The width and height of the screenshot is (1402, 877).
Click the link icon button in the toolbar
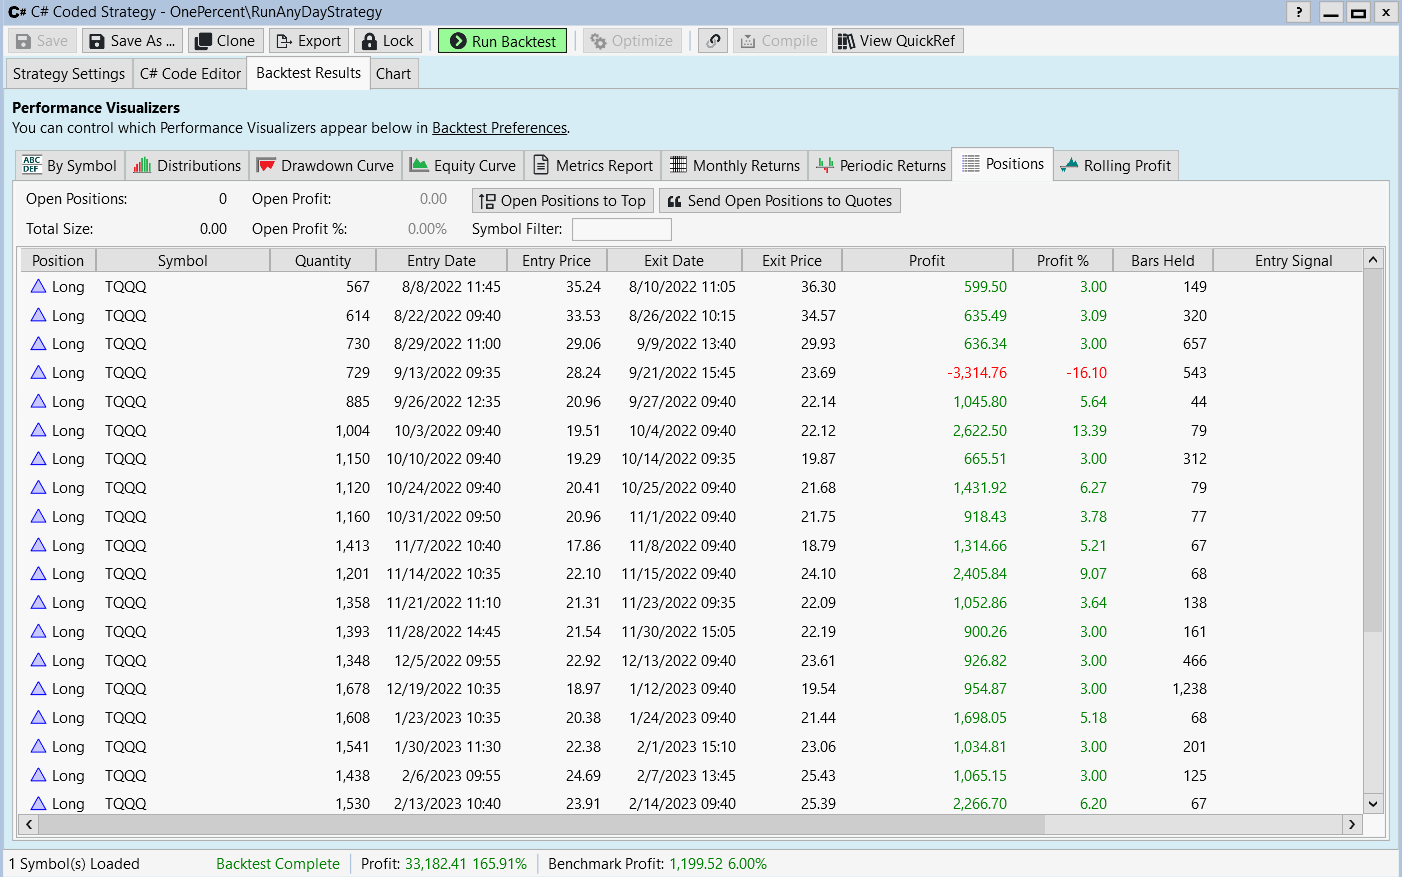pos(712,41)
